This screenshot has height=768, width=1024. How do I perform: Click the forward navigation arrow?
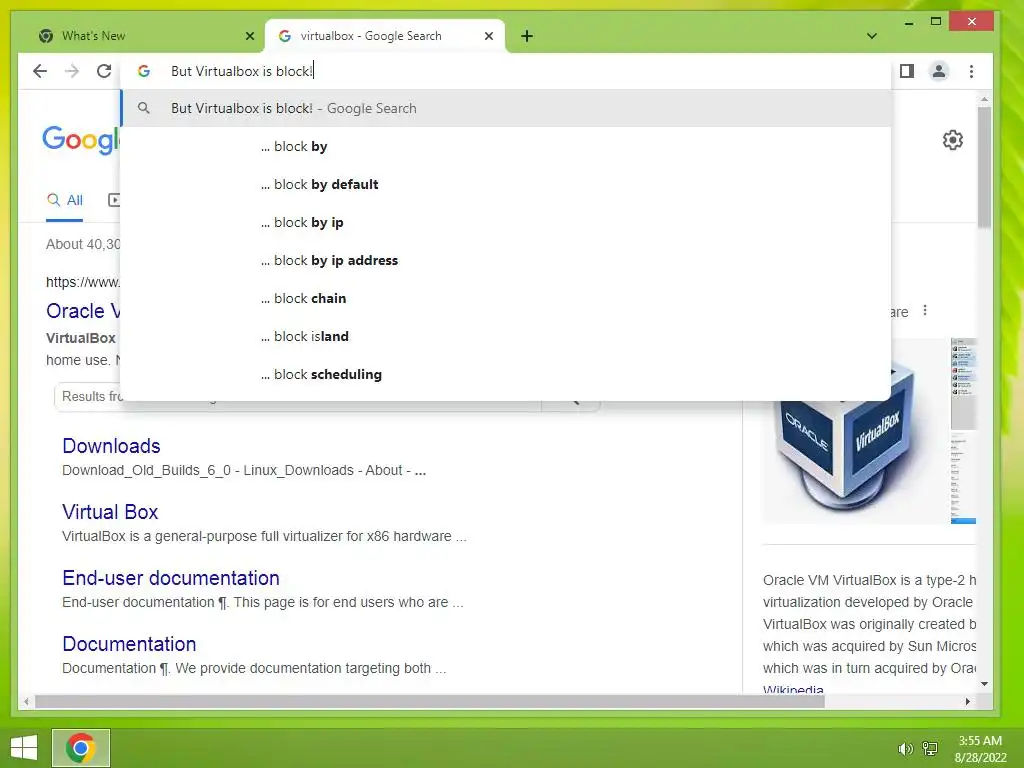click(72, 71)
